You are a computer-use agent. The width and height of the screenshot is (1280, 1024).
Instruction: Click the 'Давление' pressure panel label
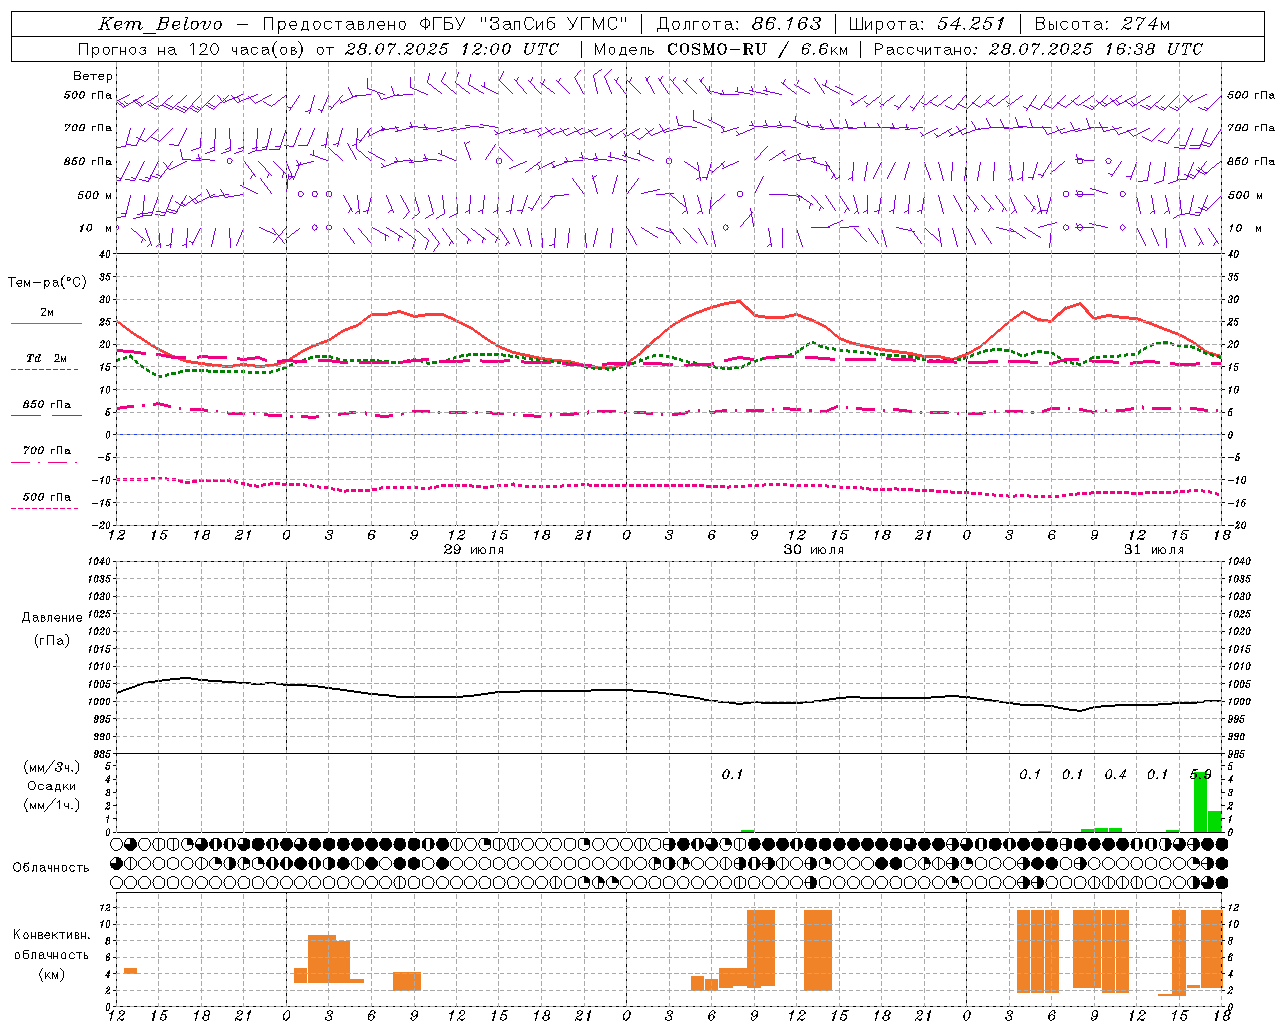coord(52,618)
